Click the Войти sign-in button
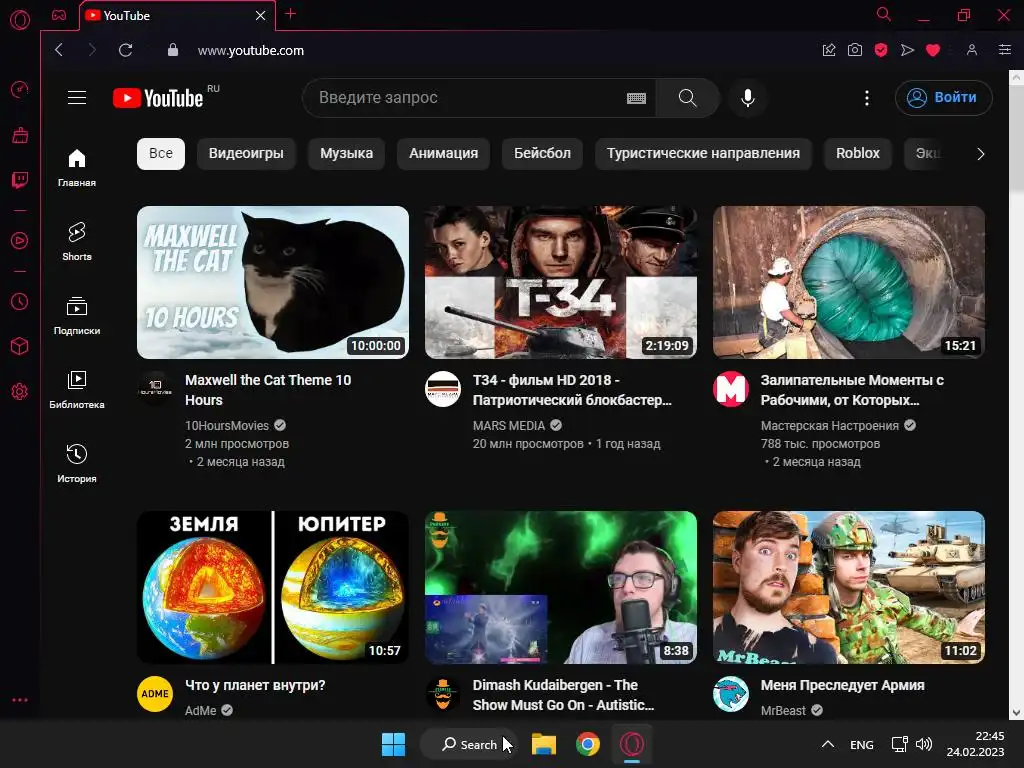The width and height of the screenshot is (1024, 768). [x=943, y=98]
